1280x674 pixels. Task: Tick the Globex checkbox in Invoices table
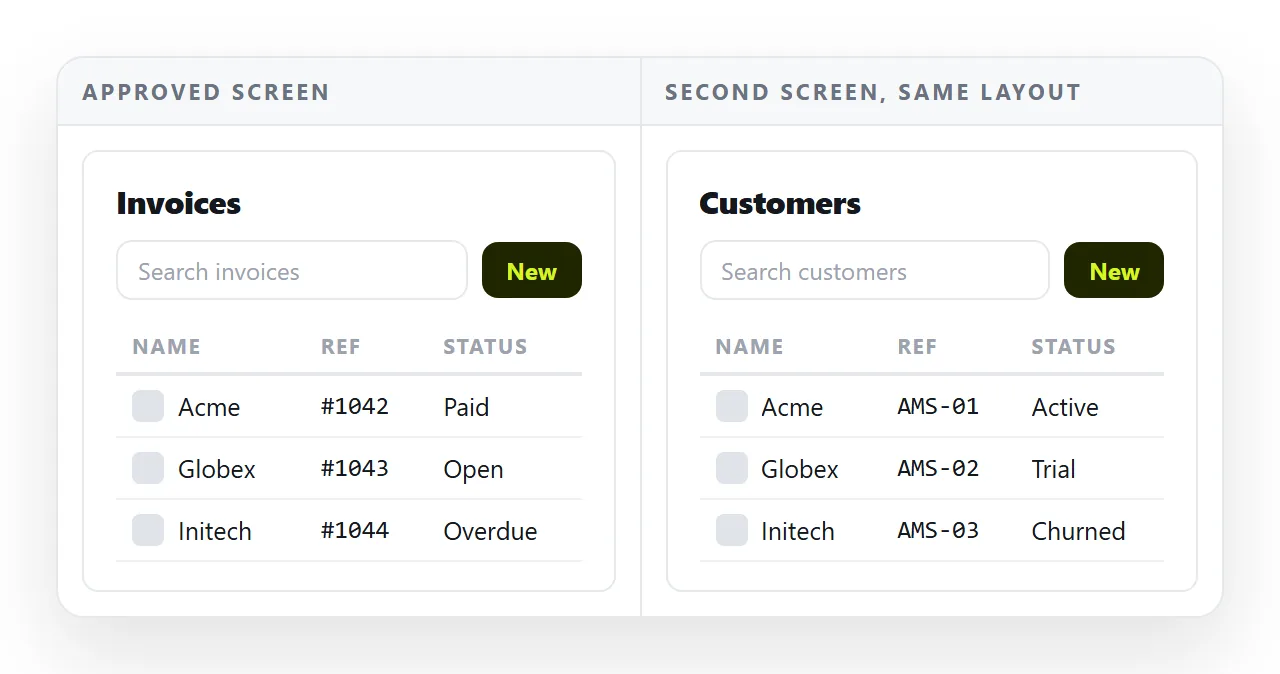(x=148, y=468)
